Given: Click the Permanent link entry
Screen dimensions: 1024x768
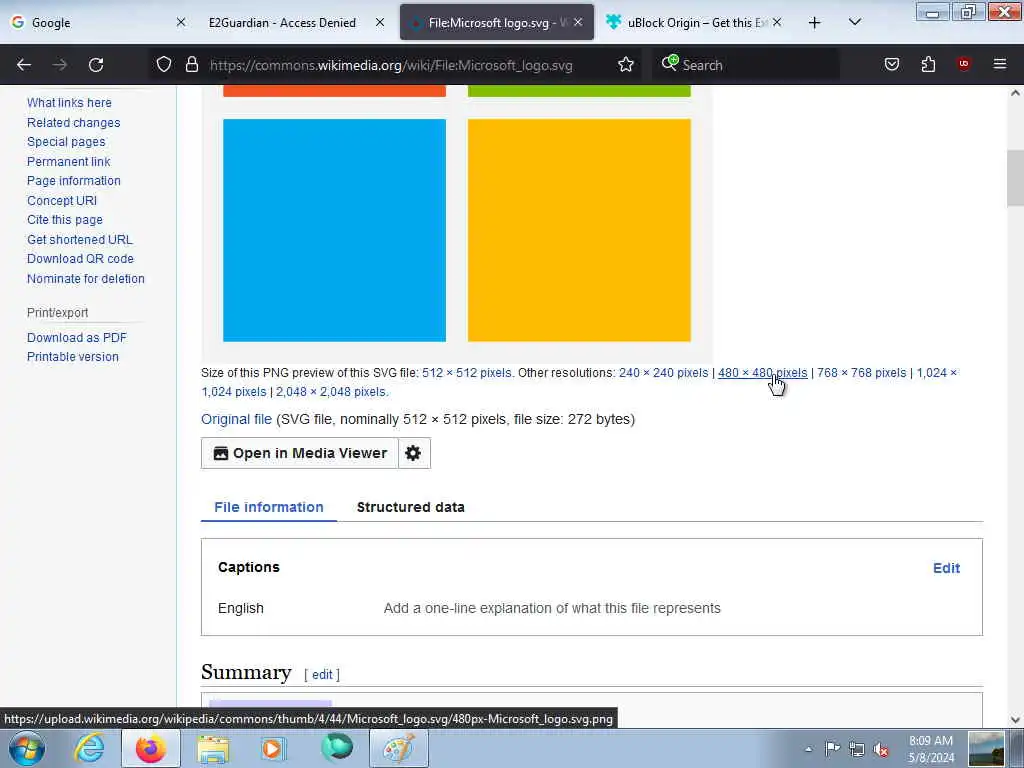Looking at the screenshot, I should coord(69,161).
